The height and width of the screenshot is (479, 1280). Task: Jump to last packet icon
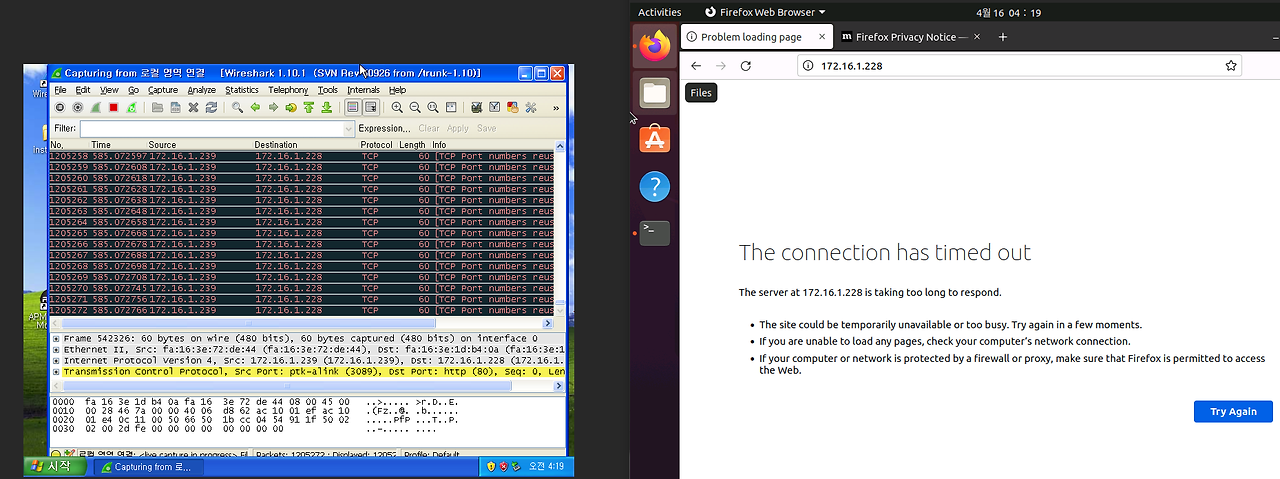pyautogui.click(x=326, y=107)
